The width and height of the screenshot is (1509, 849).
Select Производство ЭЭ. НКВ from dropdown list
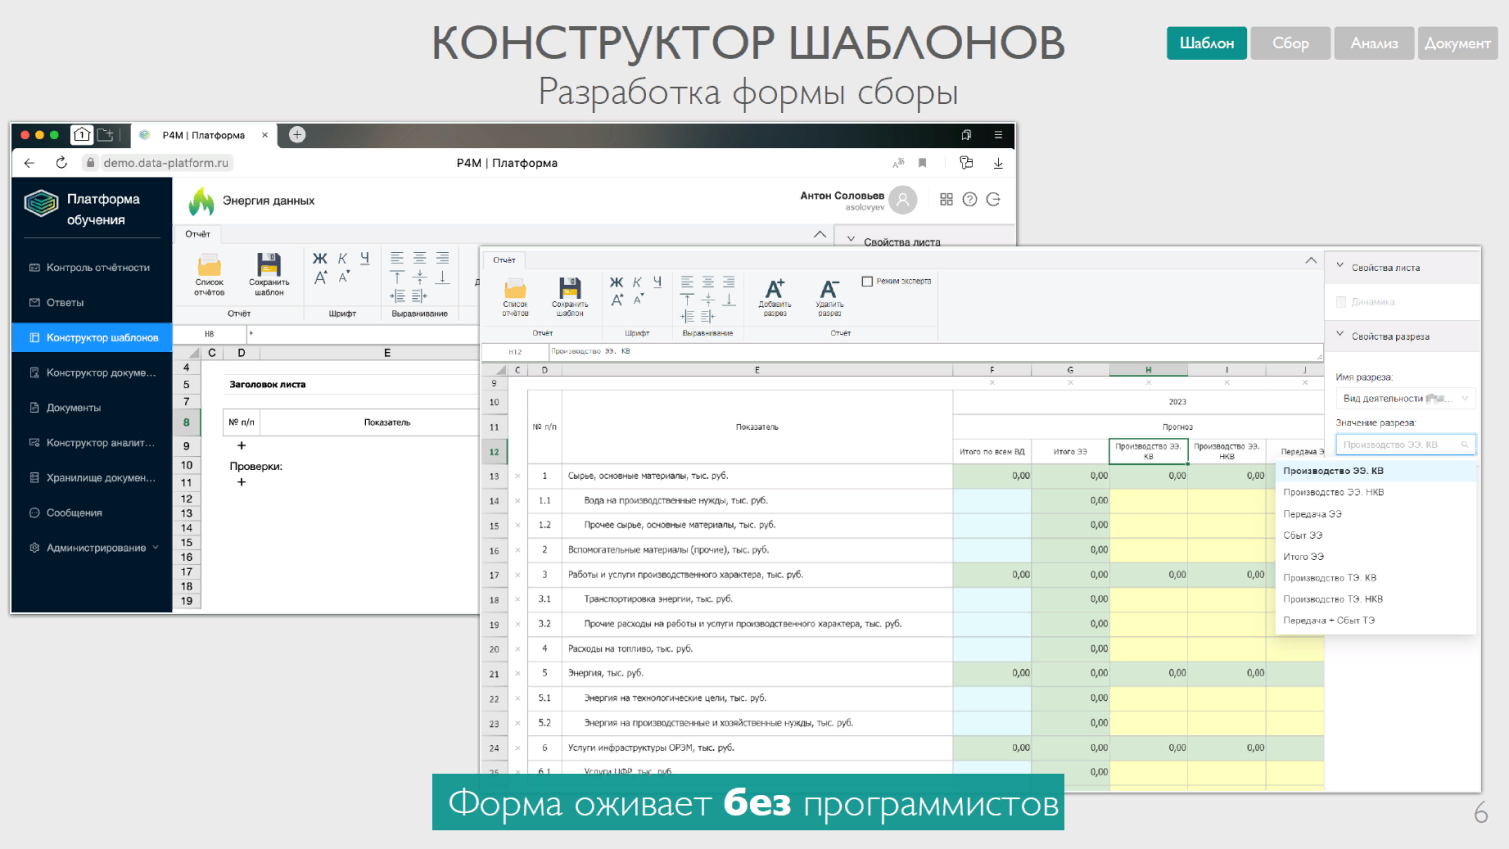tap(1376, 492)
